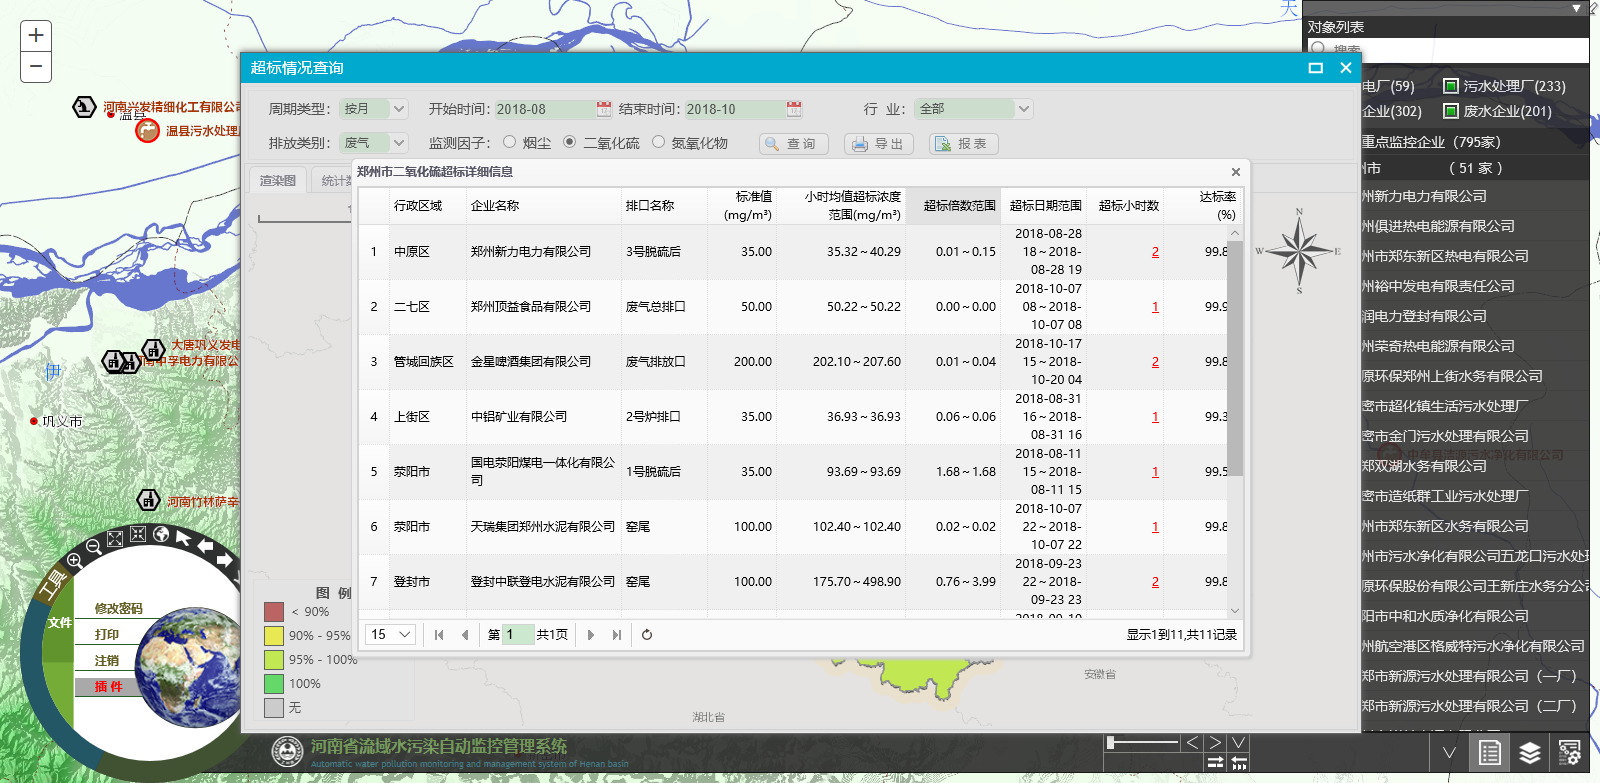Expand the 周期类型 dropdown

(399, 109)
